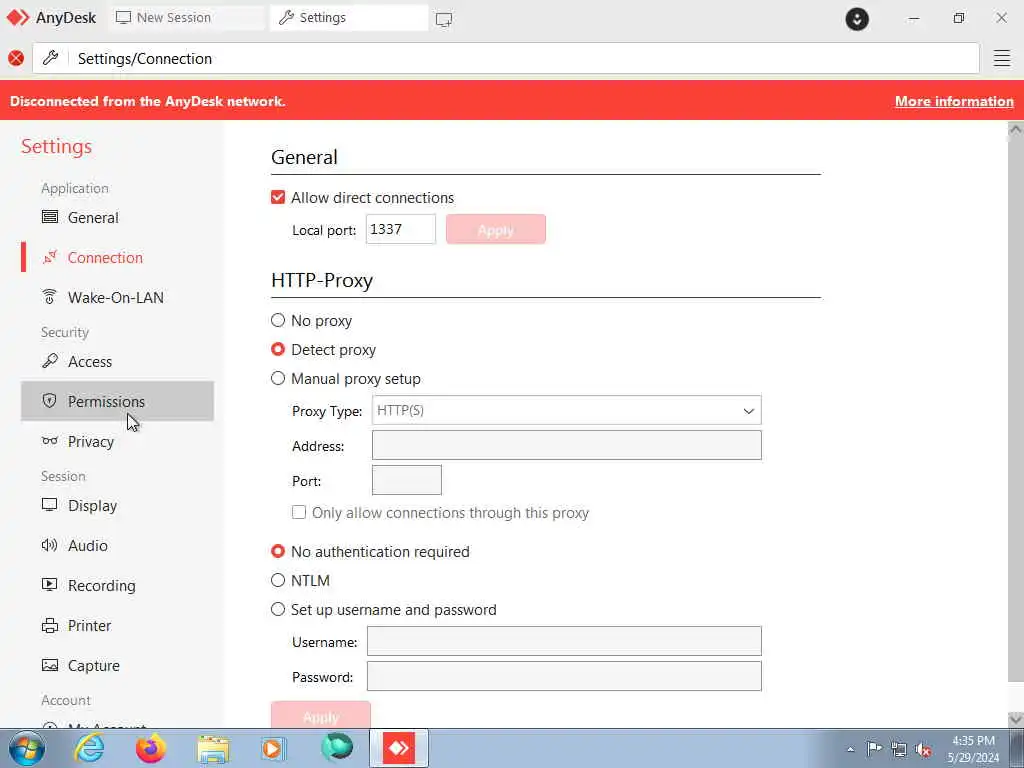1024x768 pixels.
Task: Select the Detect proxy option
Action: (x=278, y=349)
